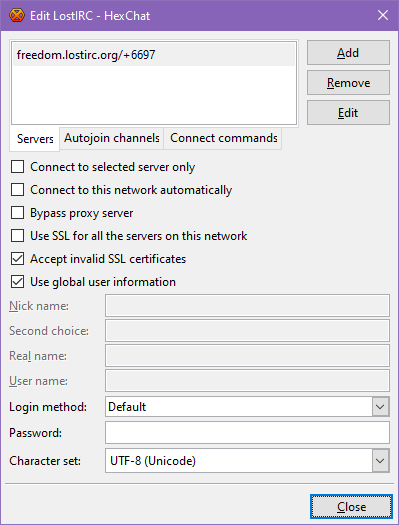Click the Password input field
The height and width of the screenshot is (525, 399).
click(x=247, y=433)
